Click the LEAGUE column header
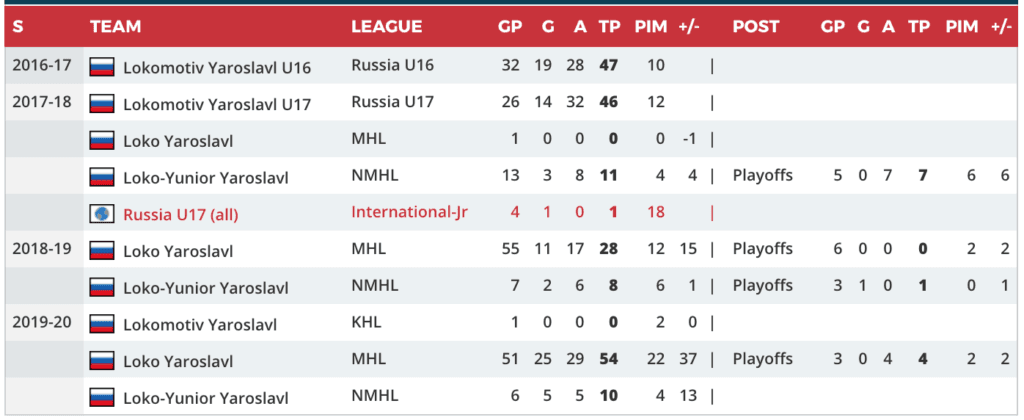This screenshot has width=1024, height=420. pos(386,27)
